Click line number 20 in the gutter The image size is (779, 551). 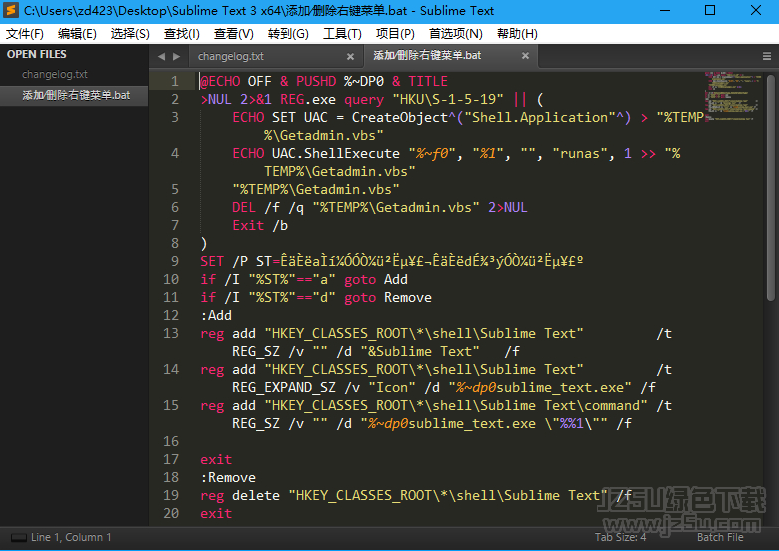pyautogui.click(x=171, y=513)
